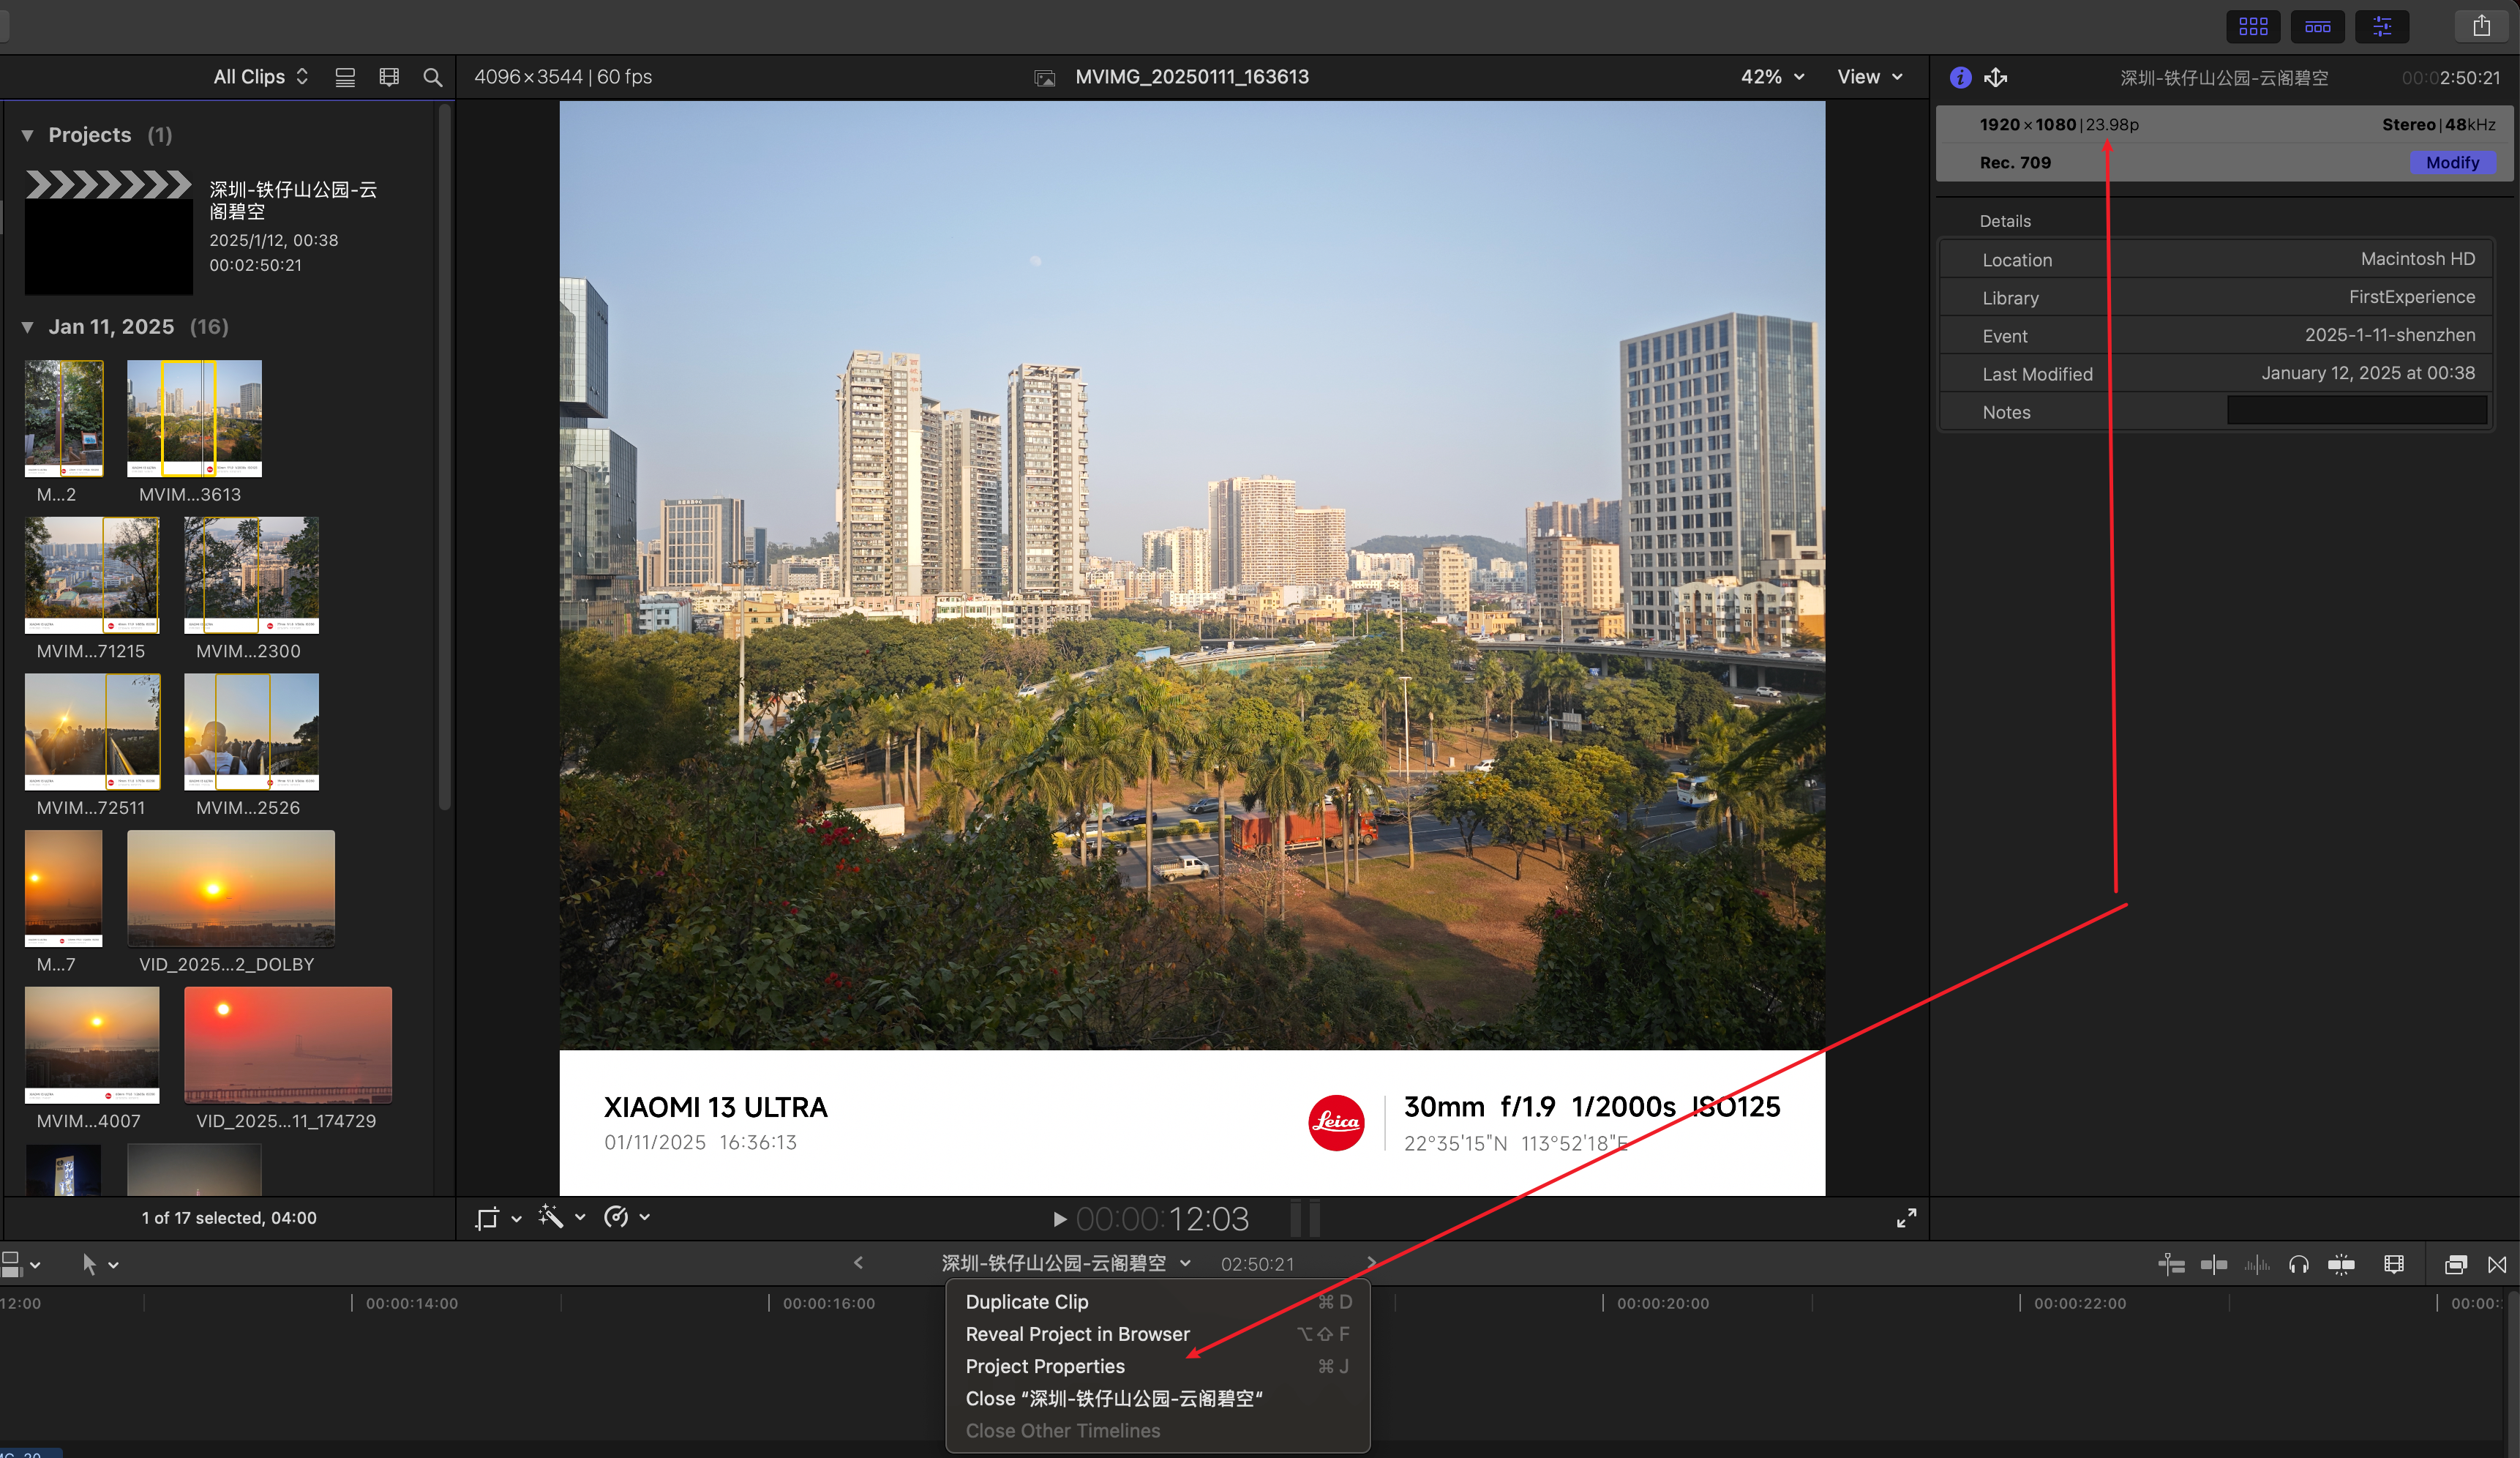Enter full-screen viewer playback
The width and height of the screenshot is (2520, 1458).
click(x=1906, y=1218)
